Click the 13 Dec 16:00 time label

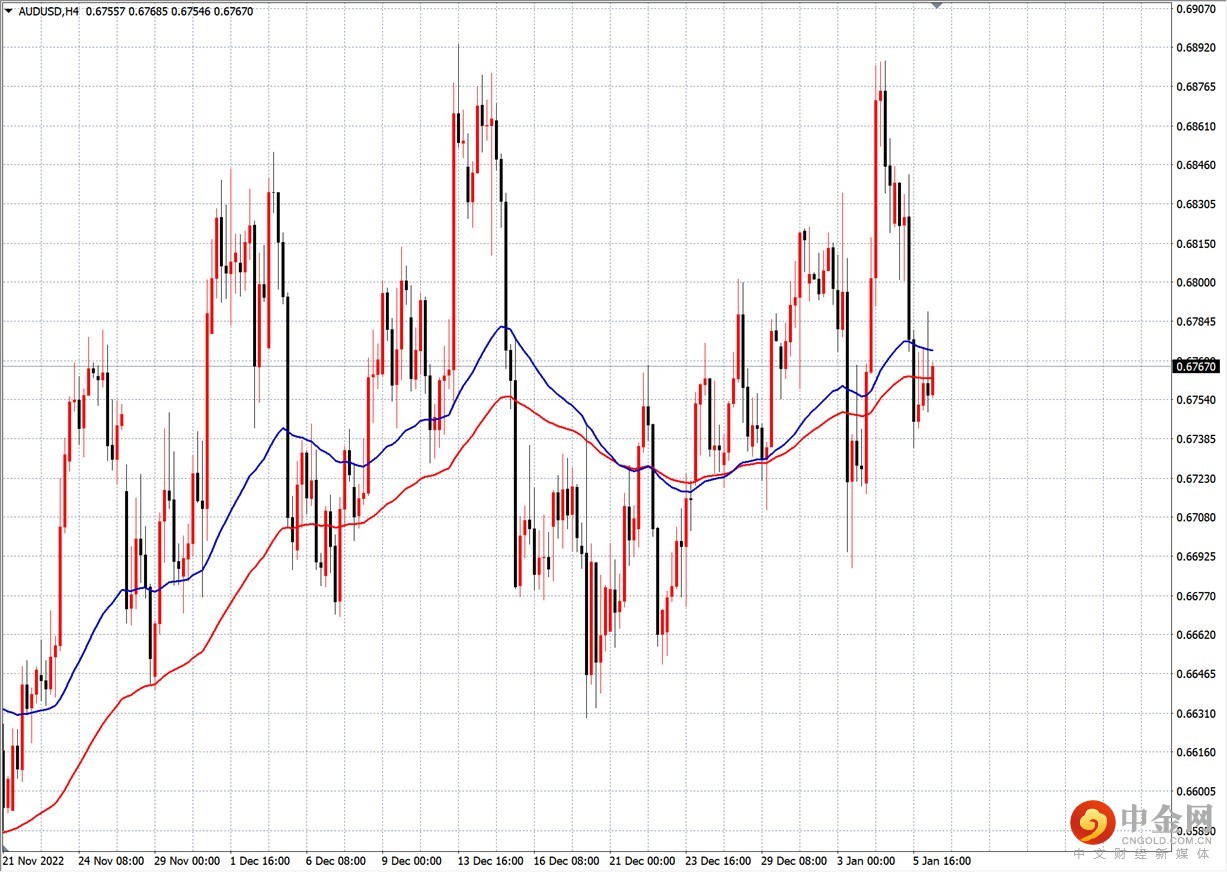click(489, 860)
